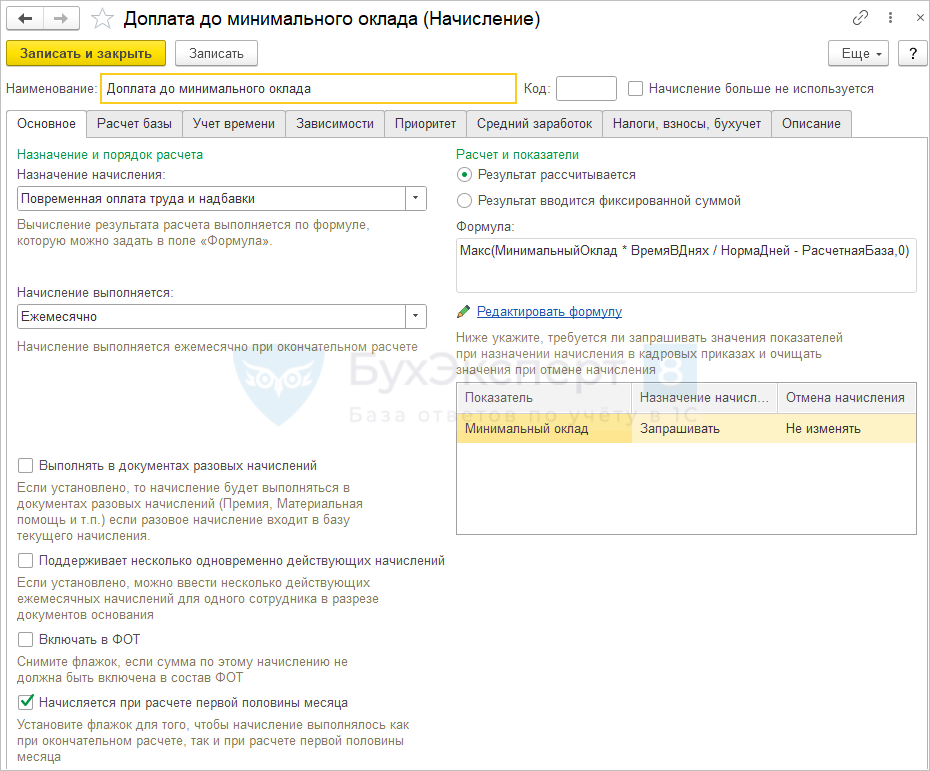The width and height of the screenshot is (930, 771).
Task: Select the 'Минимальный оклад' table row
Action: [546, 429]
